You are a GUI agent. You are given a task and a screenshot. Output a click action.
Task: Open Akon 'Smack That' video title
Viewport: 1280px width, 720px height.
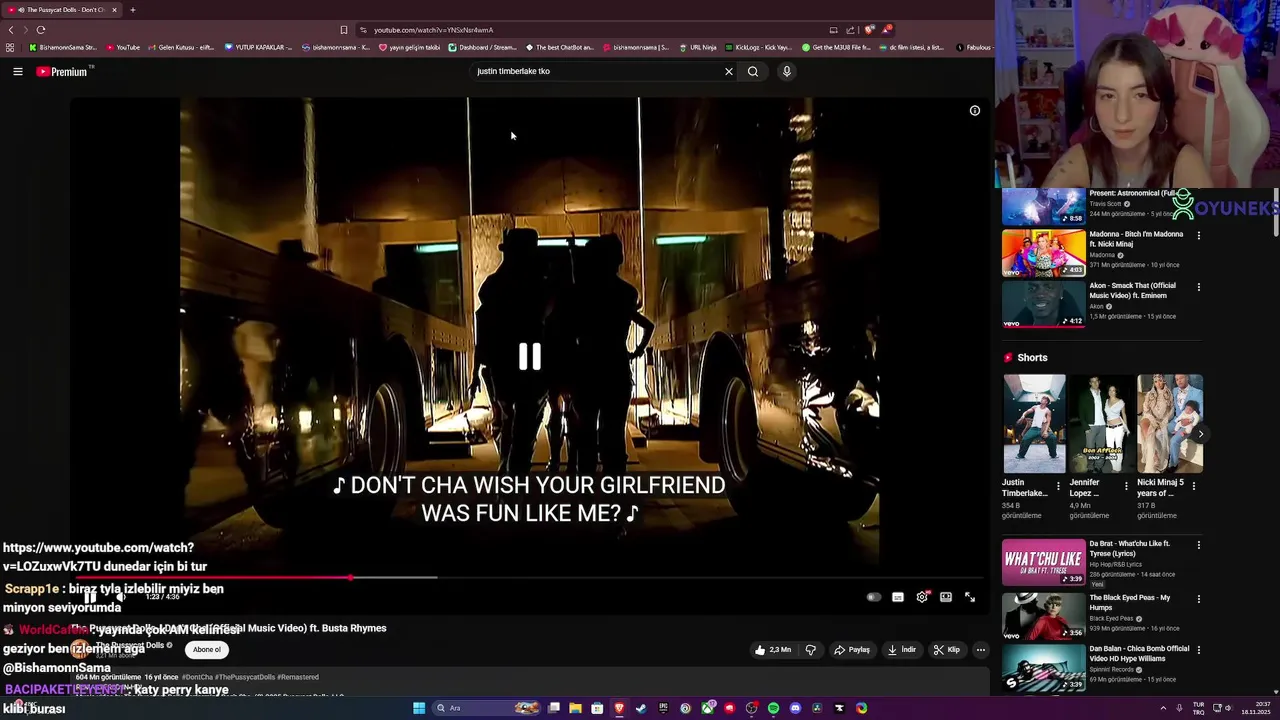coord(1132,290)
